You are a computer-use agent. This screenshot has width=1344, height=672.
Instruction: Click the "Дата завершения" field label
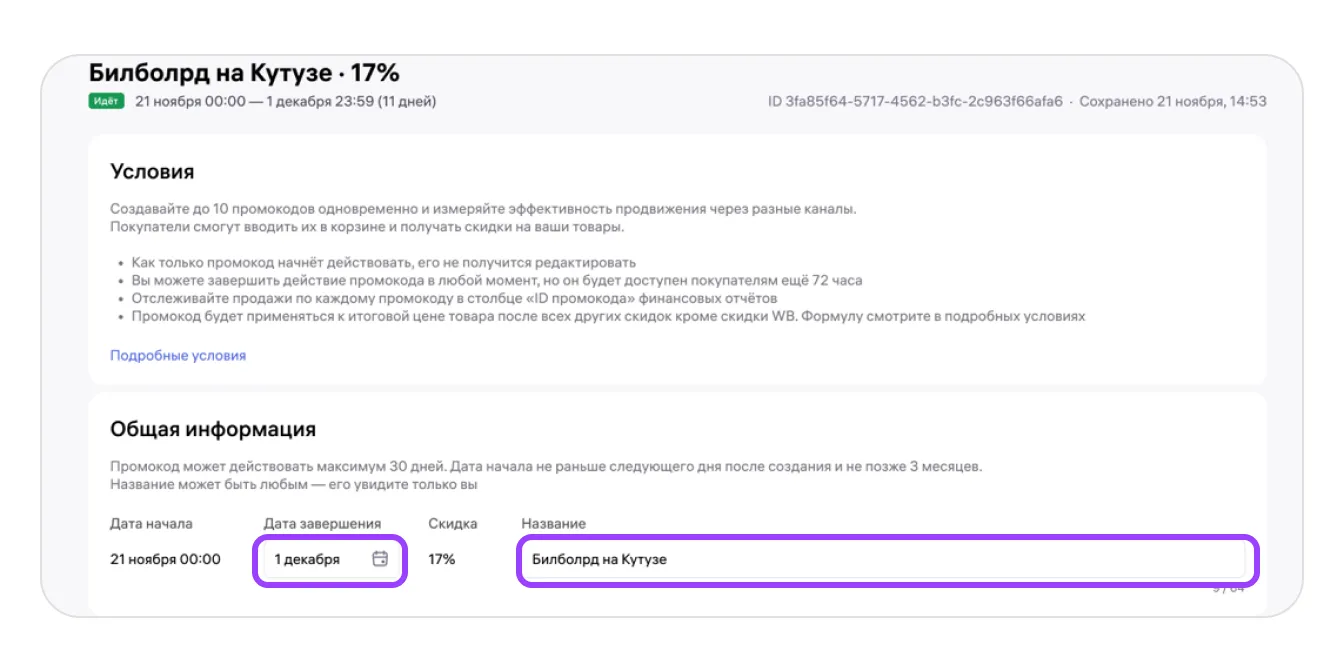point(322,523)
